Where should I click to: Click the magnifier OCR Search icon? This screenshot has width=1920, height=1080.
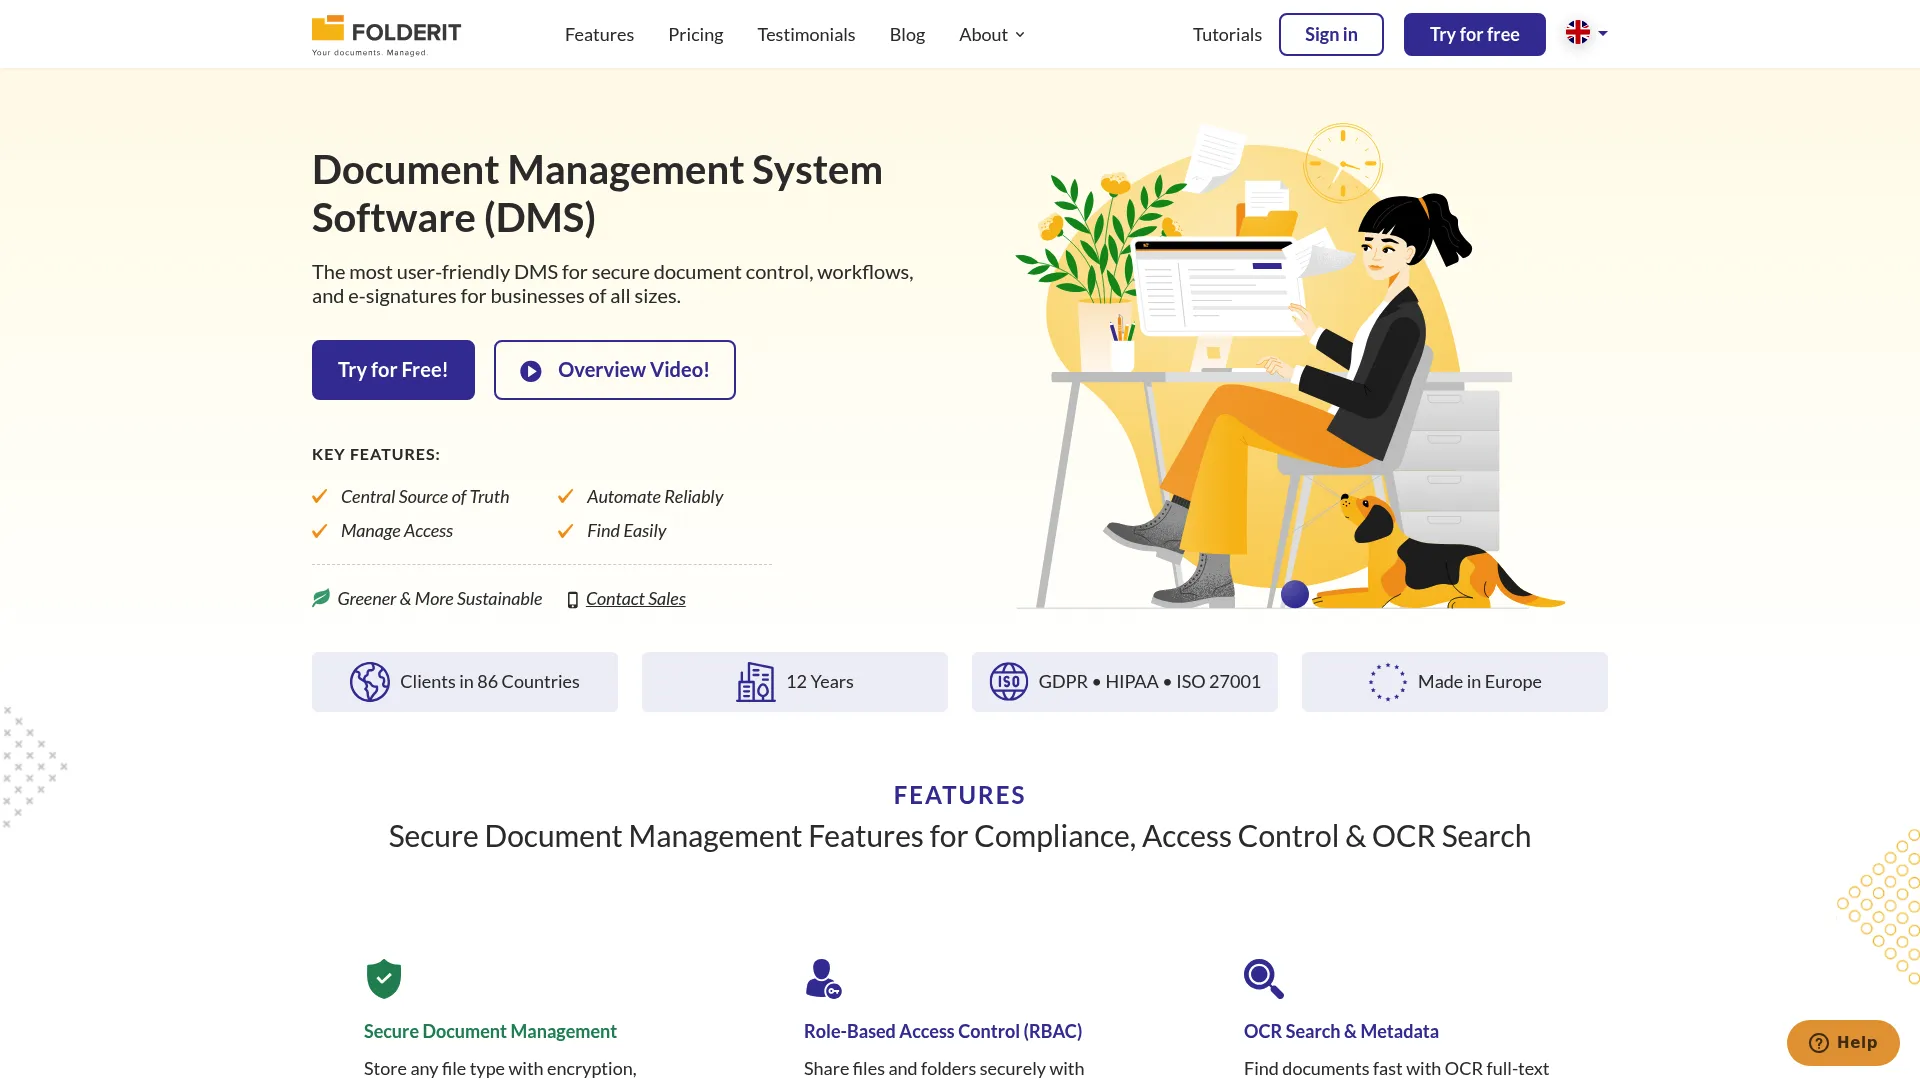(1264, 979)
